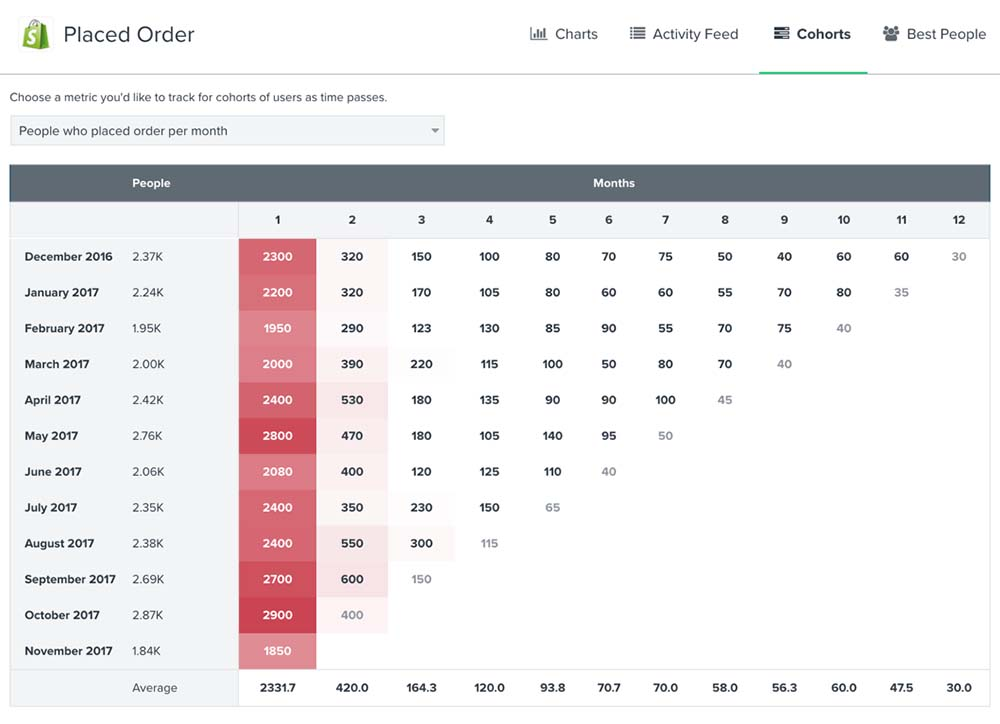Click the 35 cell in January 2017 row
This screenshot has height=724, width=1000.
click(901, 292)
